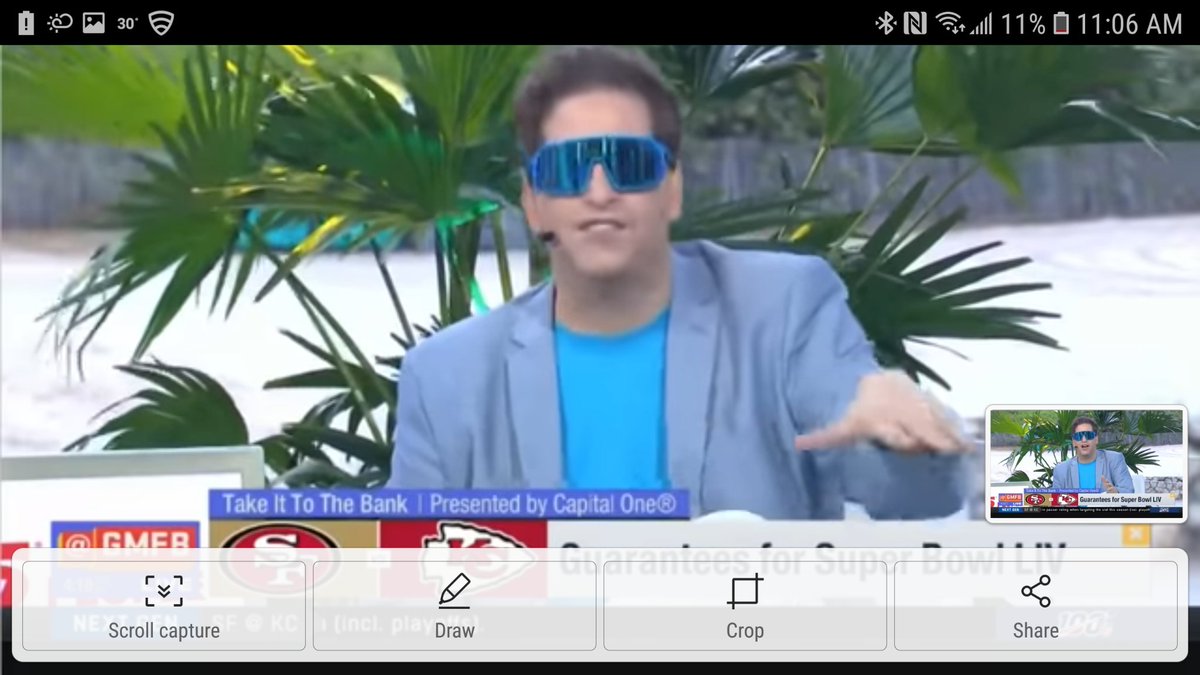Tap the cellular signal bars icon
Image resolution: width=1200 pixels, height=675 pixels.
982,23
